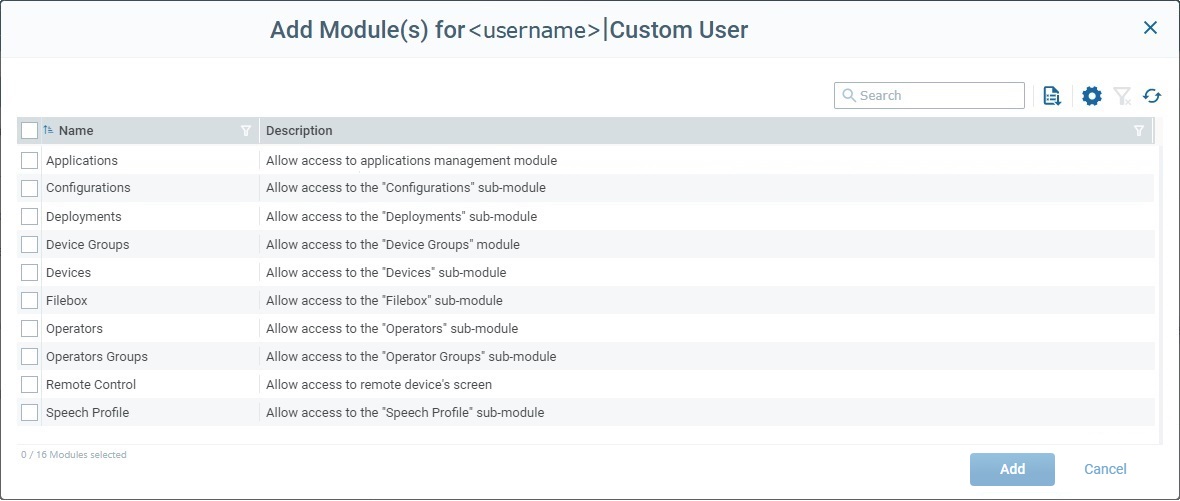Click the clear filters funnel icon
Screen dimensions: 1180x501
[1122, 96]
